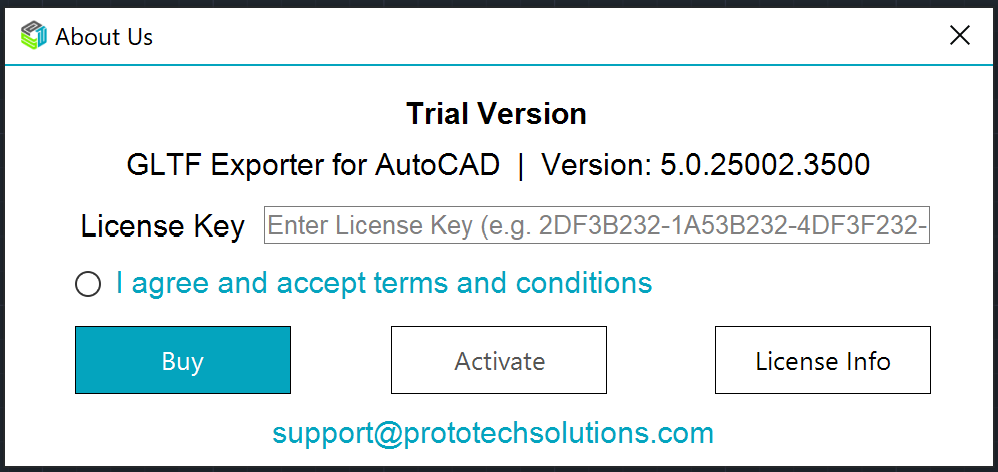Click the GLTF Exporter app icon in title bar

[34, 37]
